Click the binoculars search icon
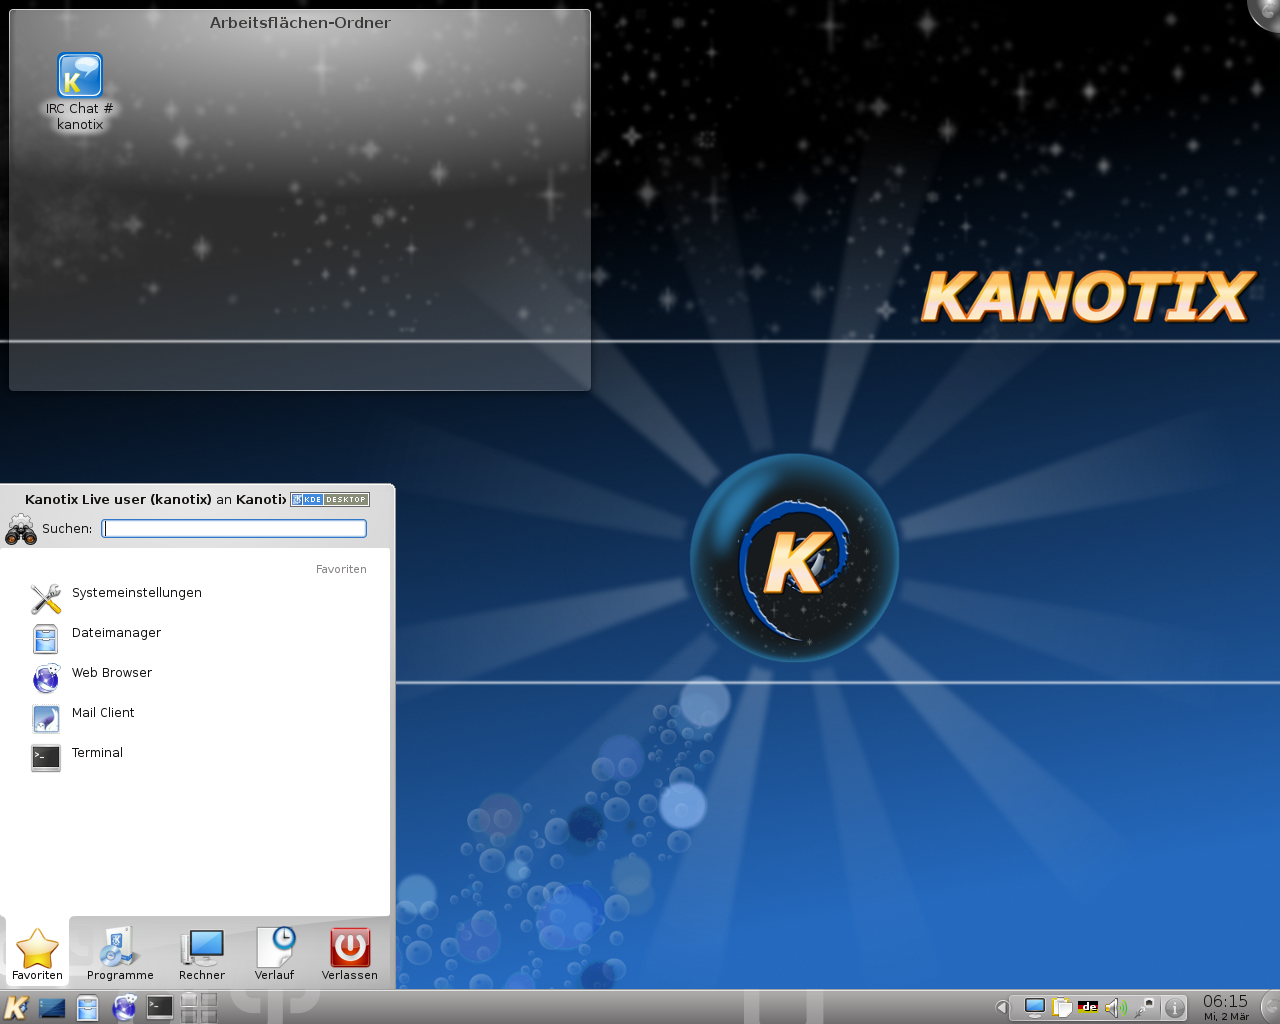This screenshot has width=1280, height=1024. pos(21,529)
